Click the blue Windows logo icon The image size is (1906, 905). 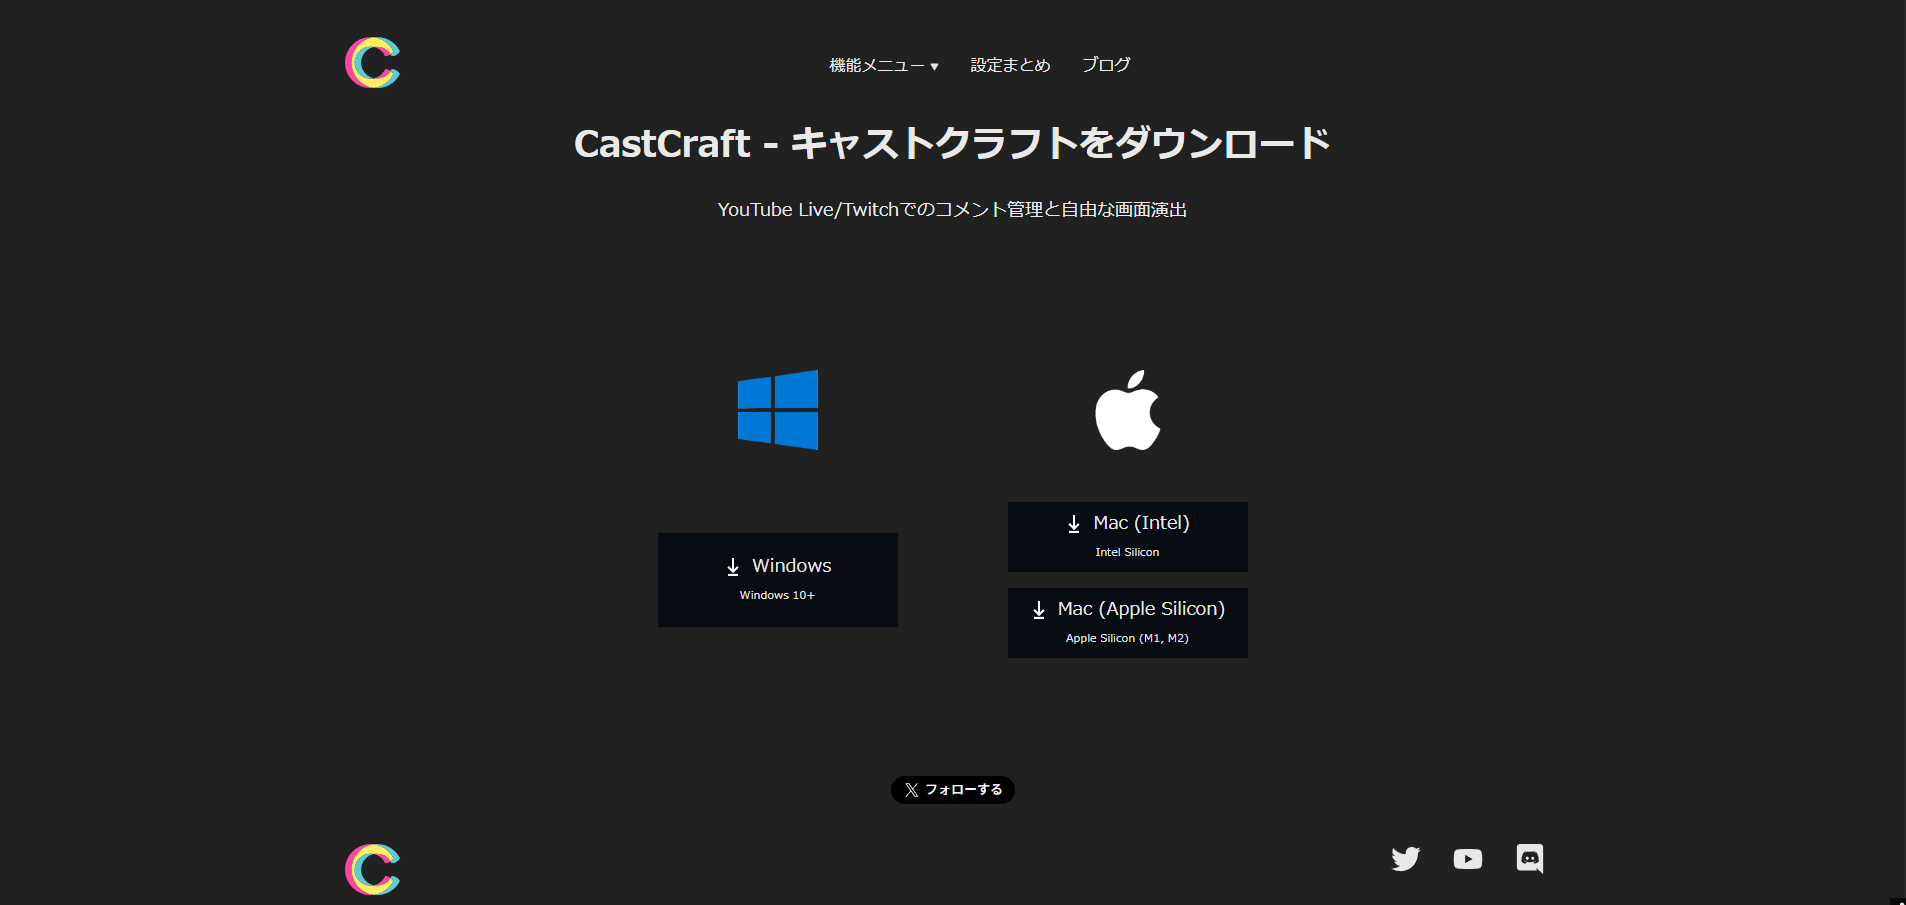[778, 410]
